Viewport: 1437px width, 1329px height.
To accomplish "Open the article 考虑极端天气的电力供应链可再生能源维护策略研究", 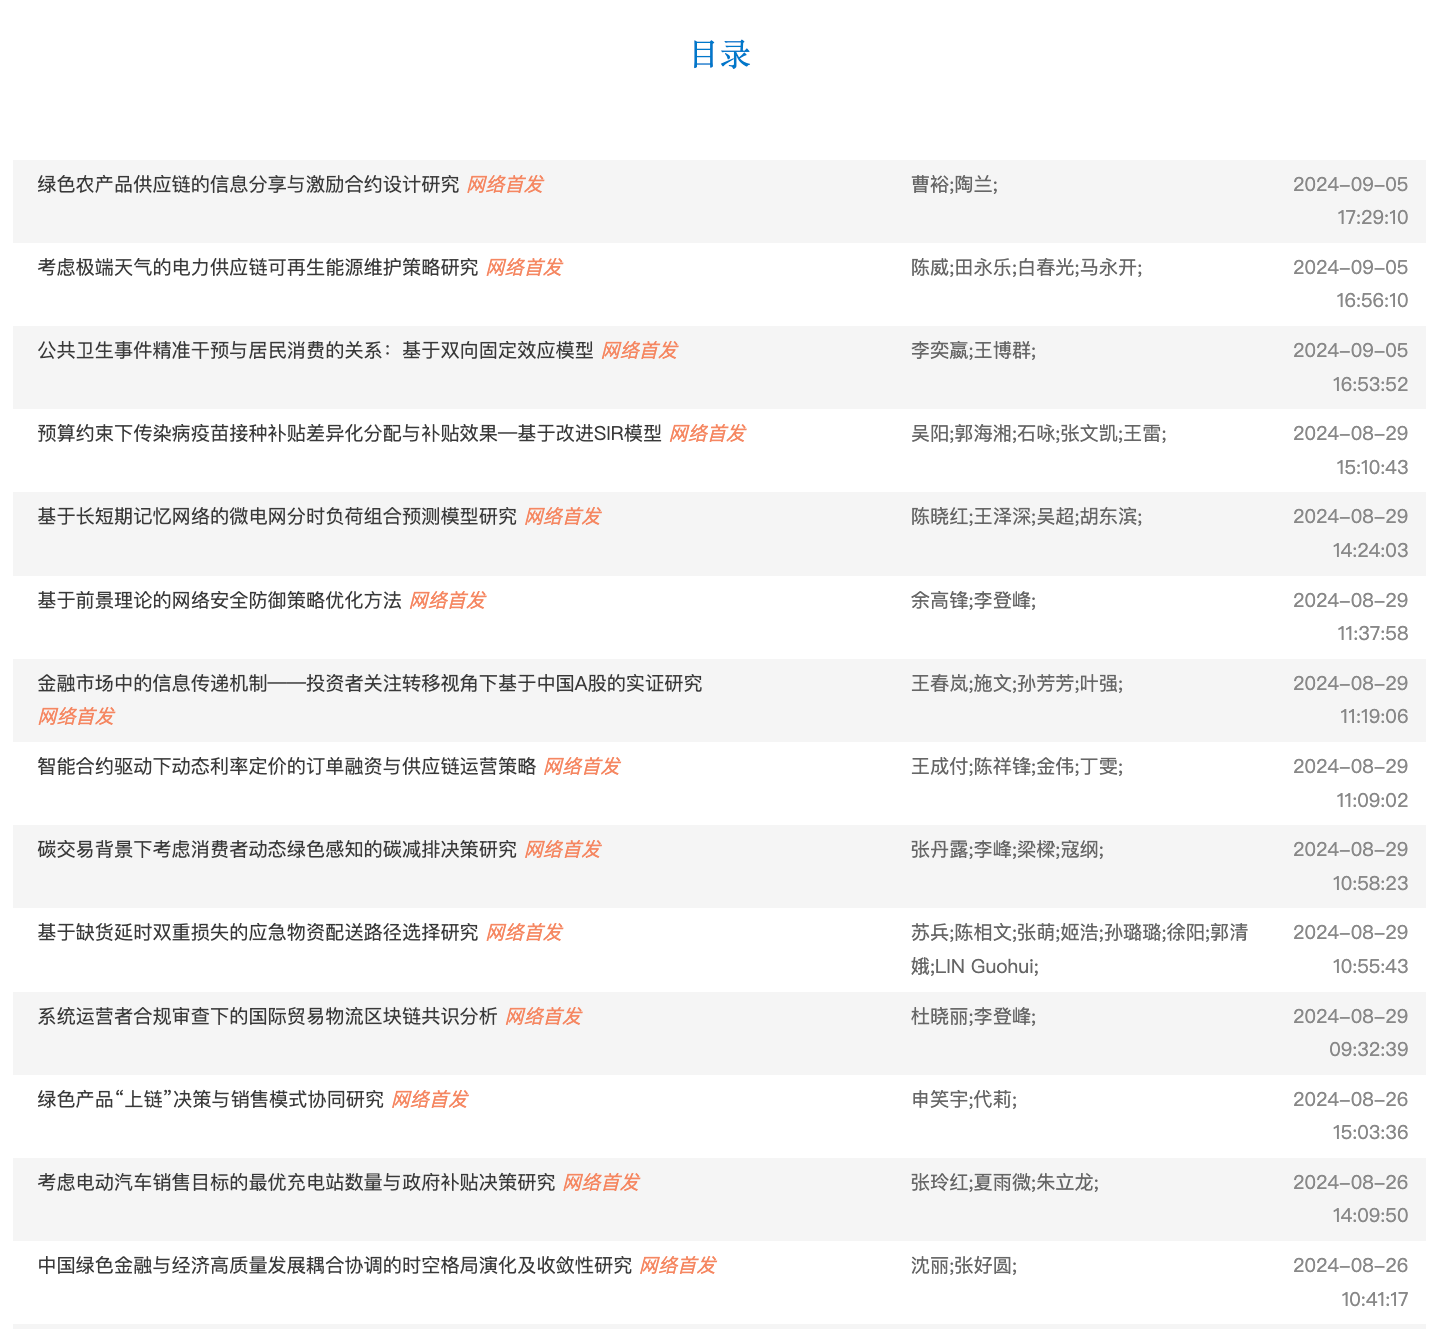I will [x=258, y=268].
